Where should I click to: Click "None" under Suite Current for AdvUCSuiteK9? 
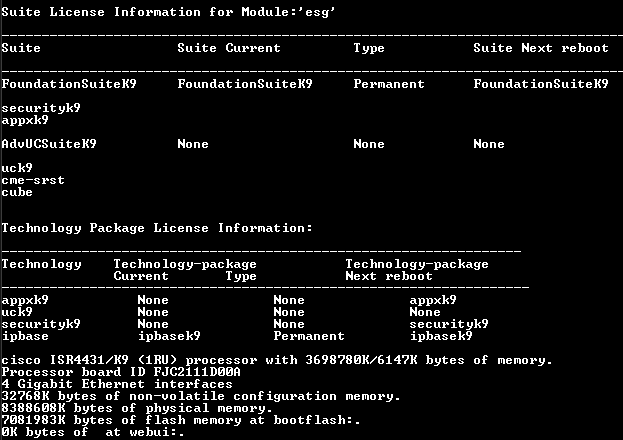click(193, 144)
